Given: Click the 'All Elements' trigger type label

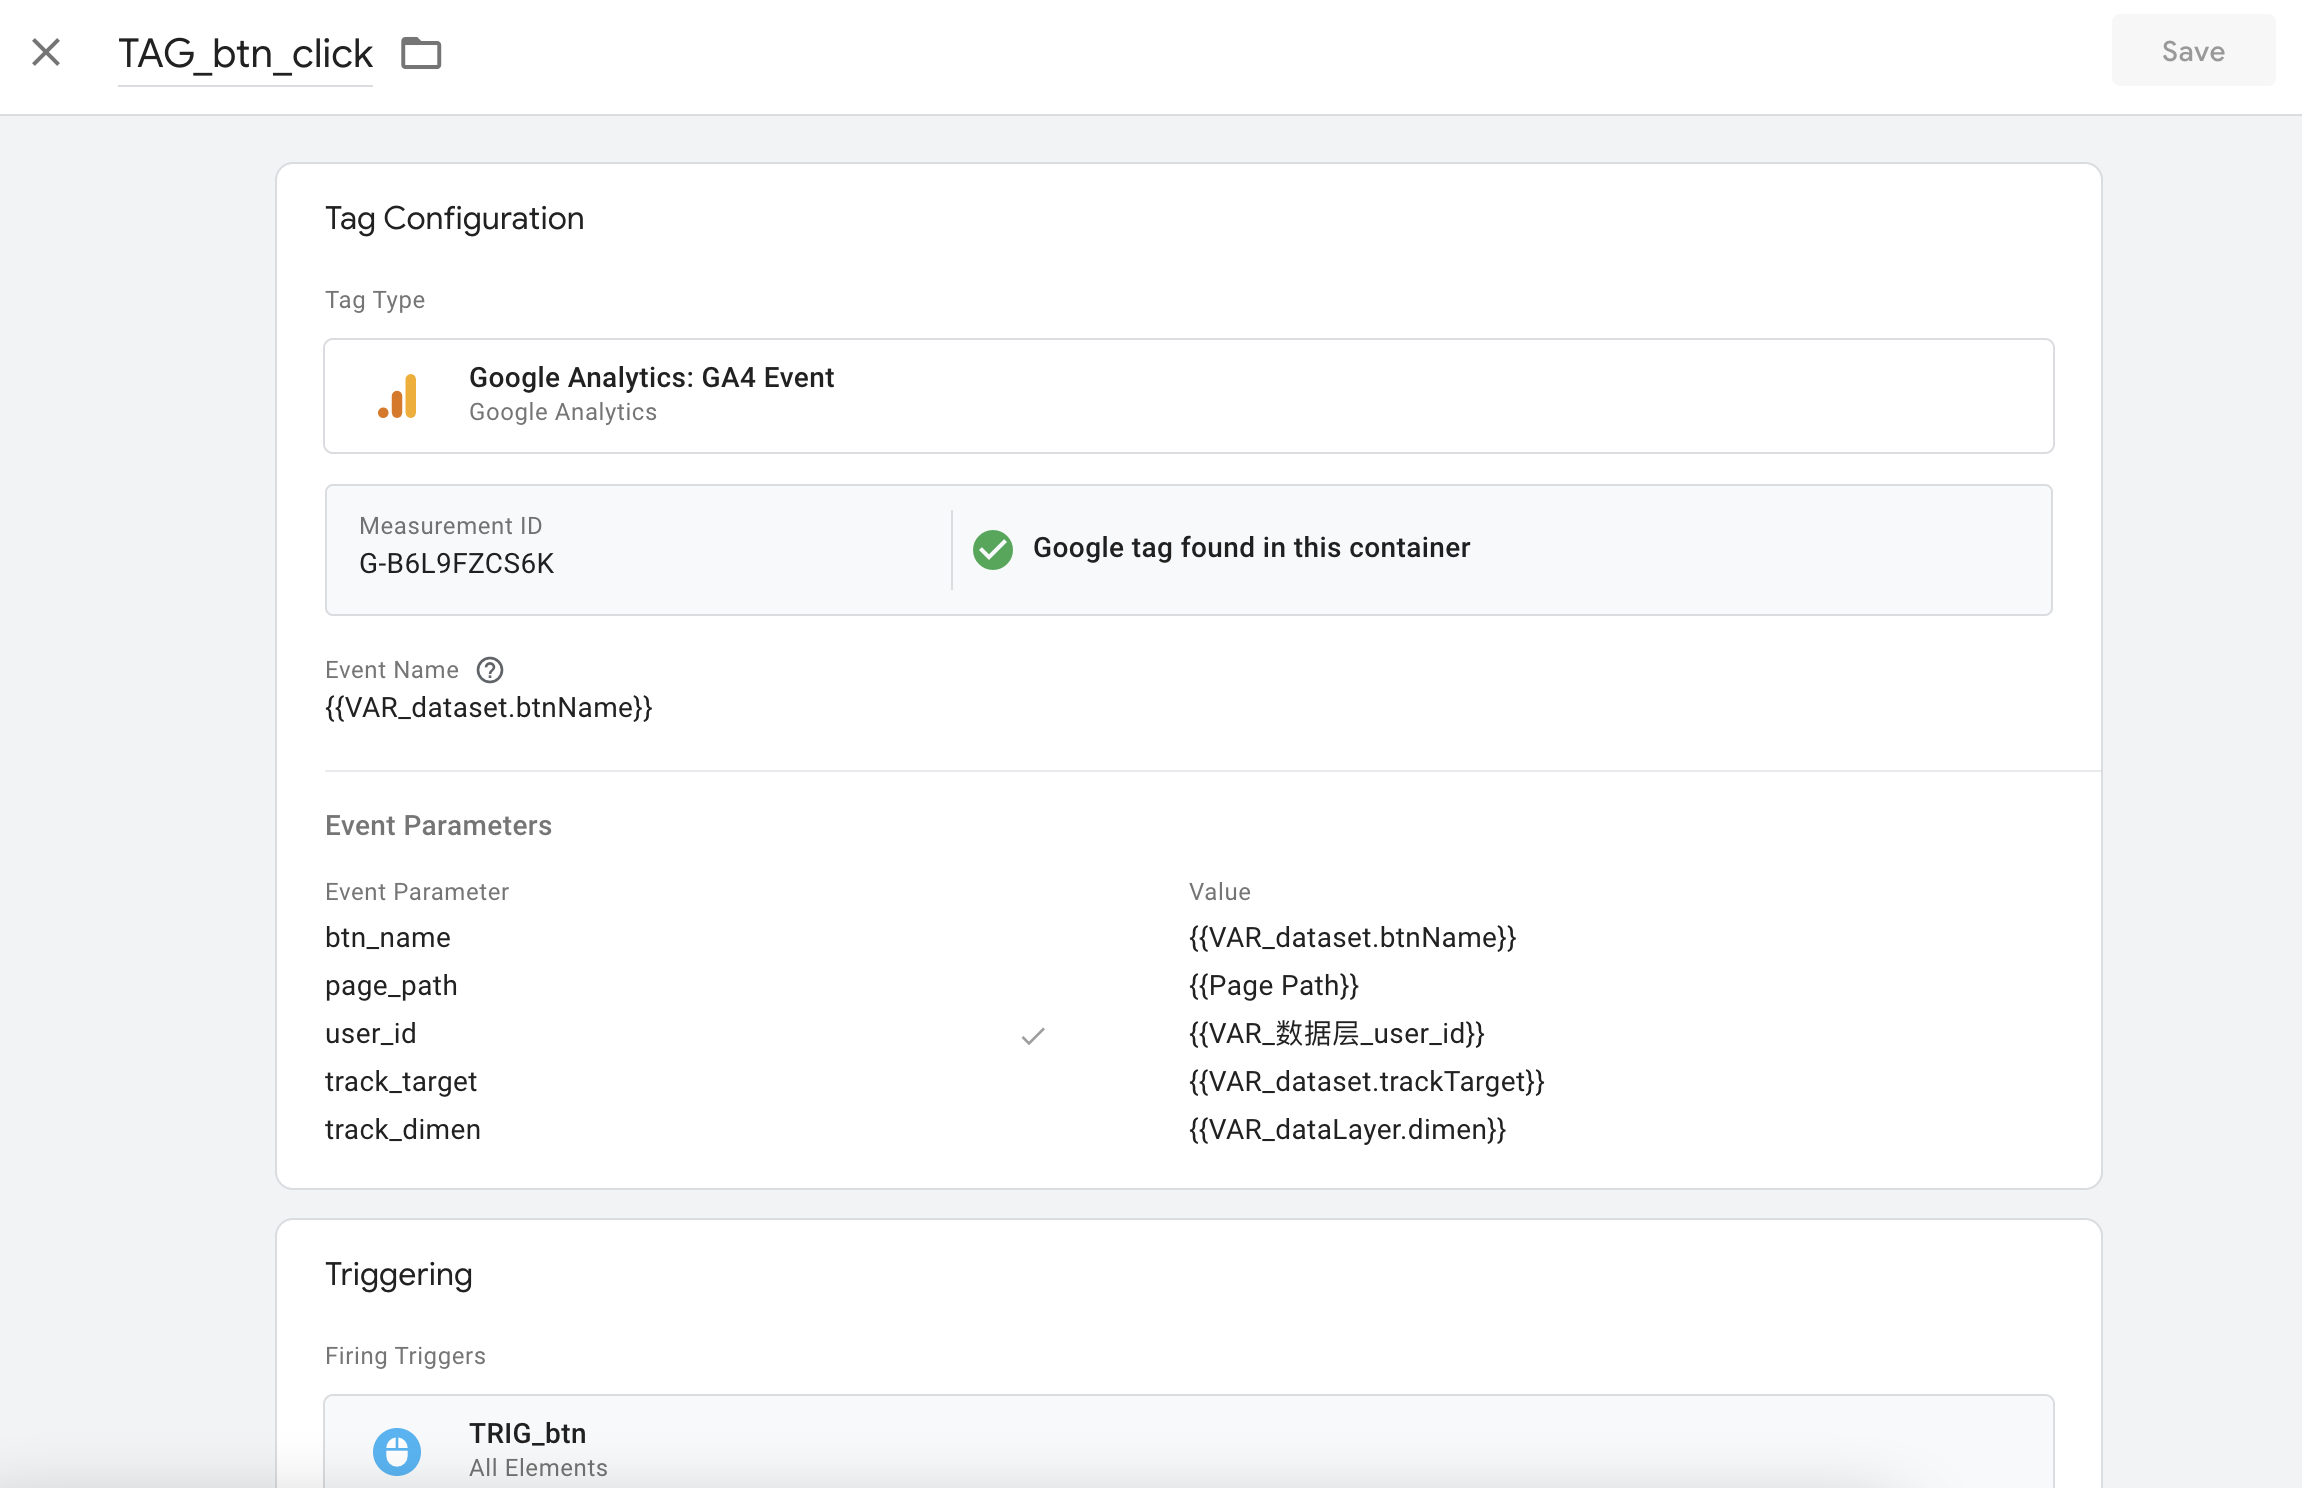Looking at the screenshot, I should click(538, 1468).
